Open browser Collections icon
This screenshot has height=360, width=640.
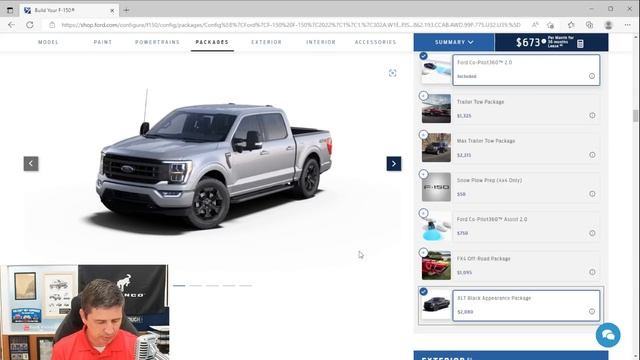589,25
